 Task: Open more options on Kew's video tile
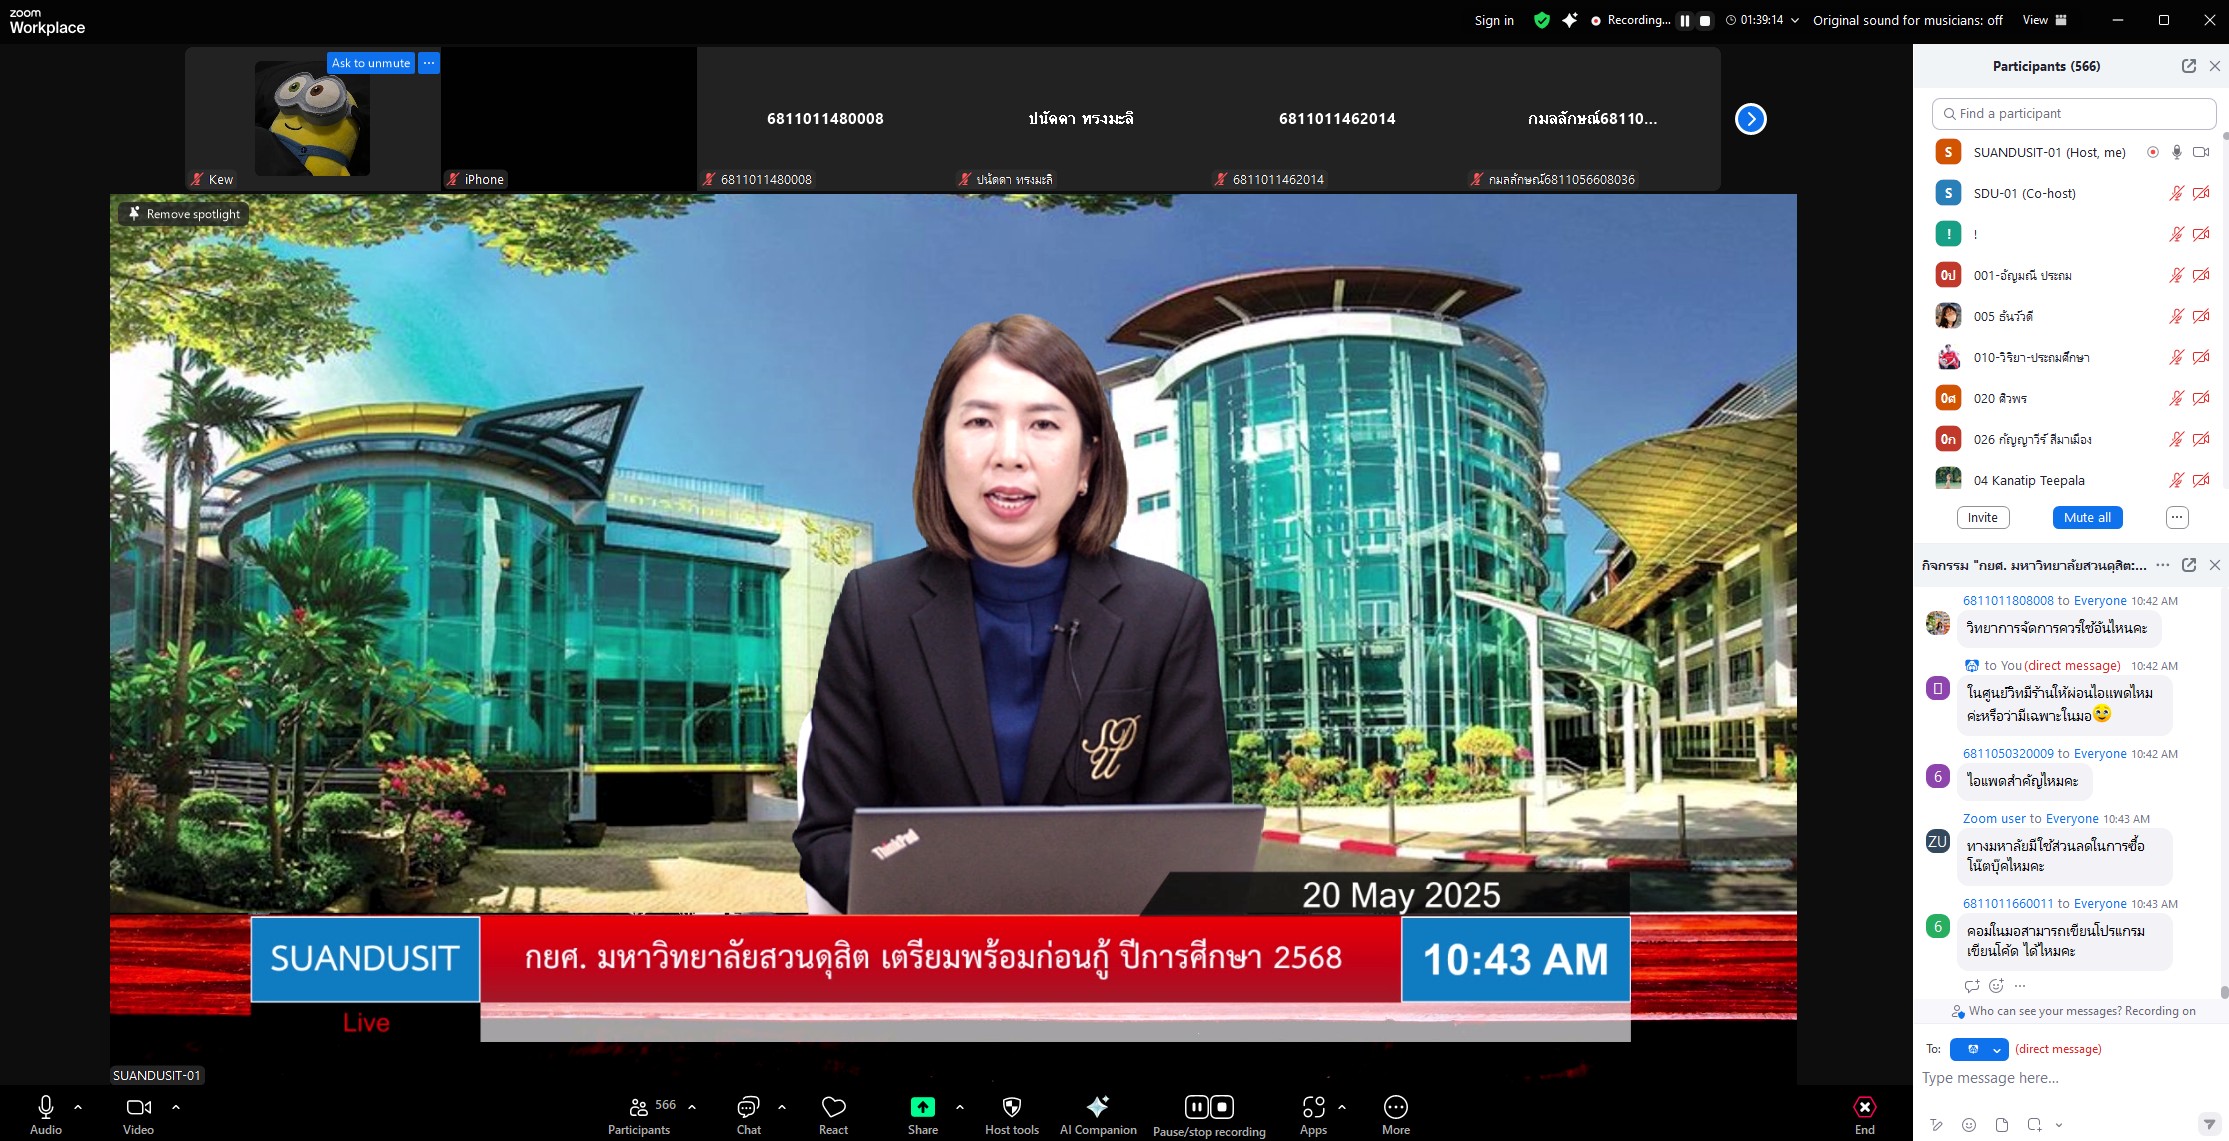click(x=428, y=63)
